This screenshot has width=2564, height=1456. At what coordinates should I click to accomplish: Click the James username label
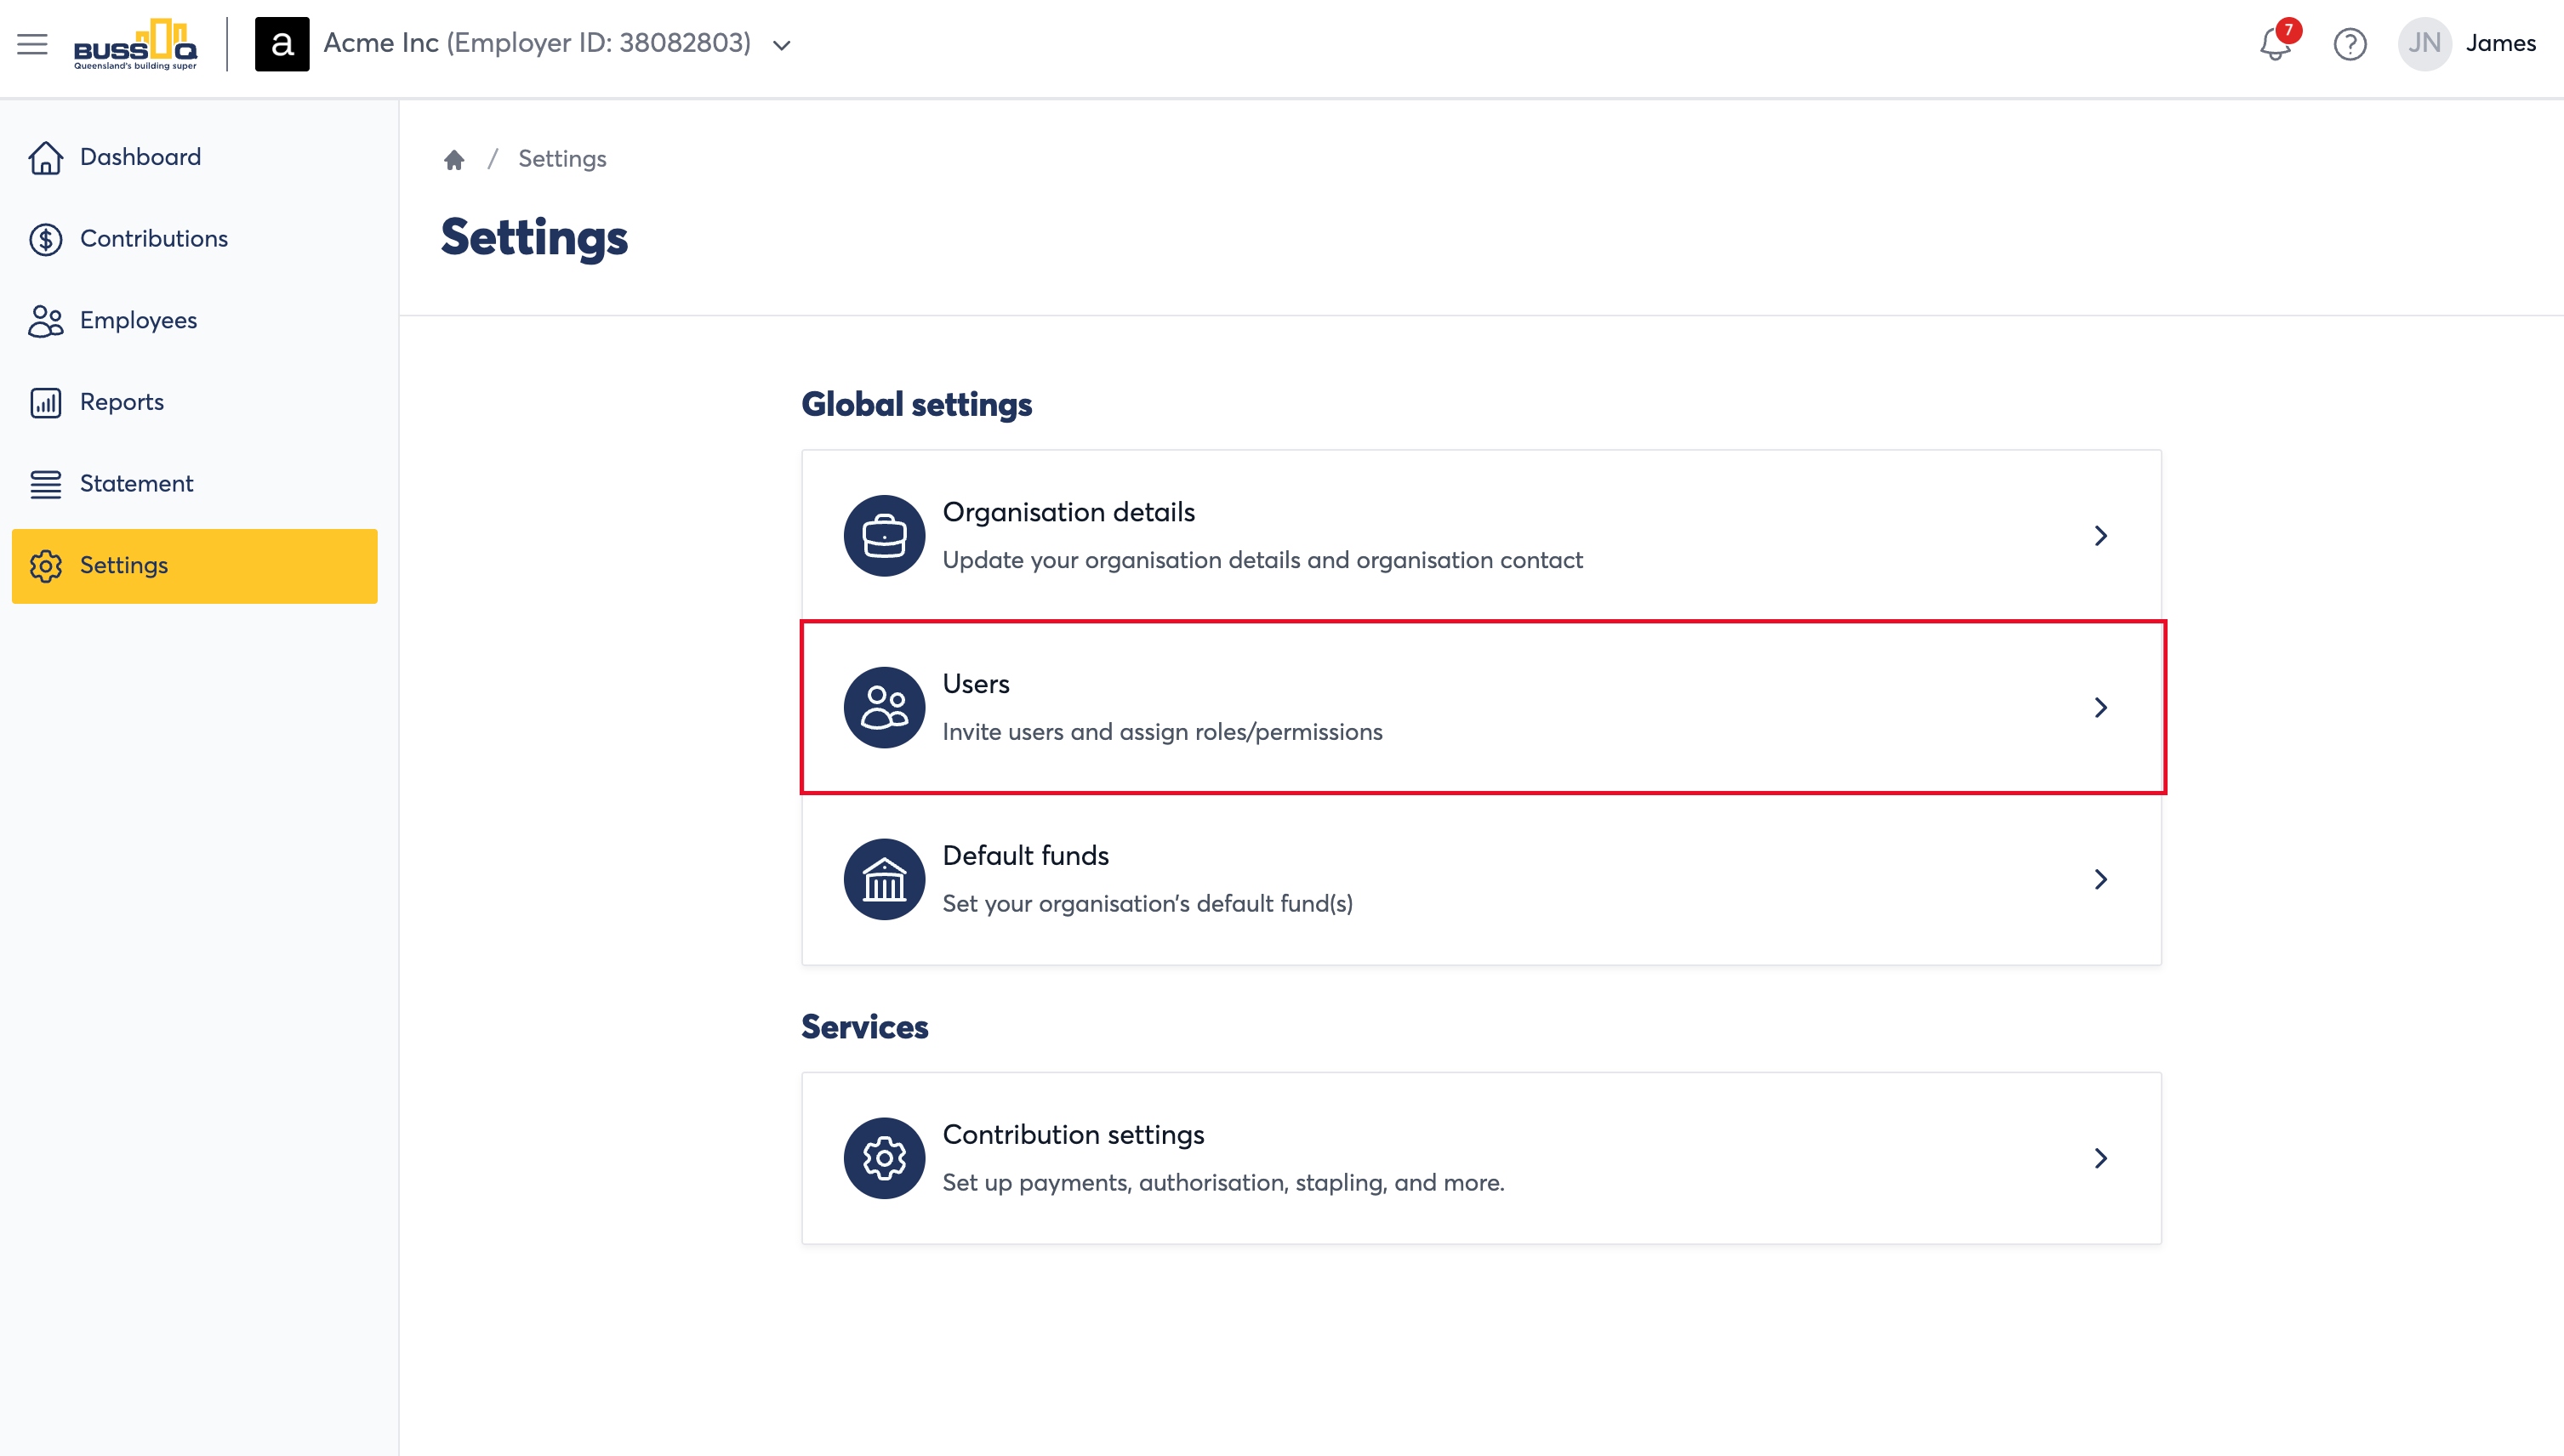point(2500,43)
